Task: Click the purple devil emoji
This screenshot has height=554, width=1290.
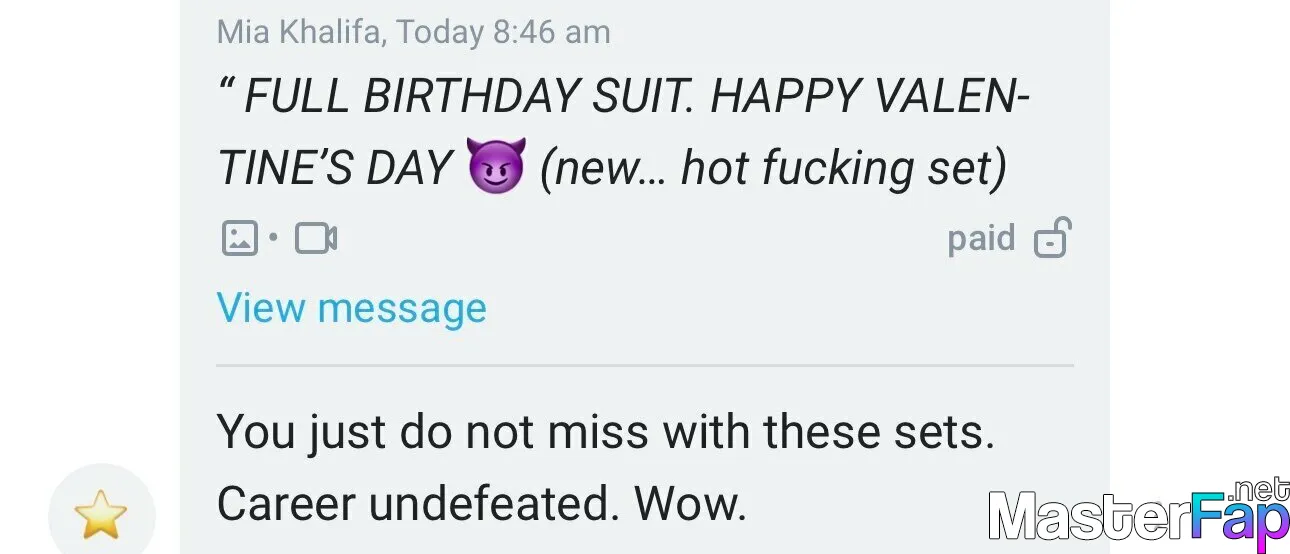Action: (495, 167)
